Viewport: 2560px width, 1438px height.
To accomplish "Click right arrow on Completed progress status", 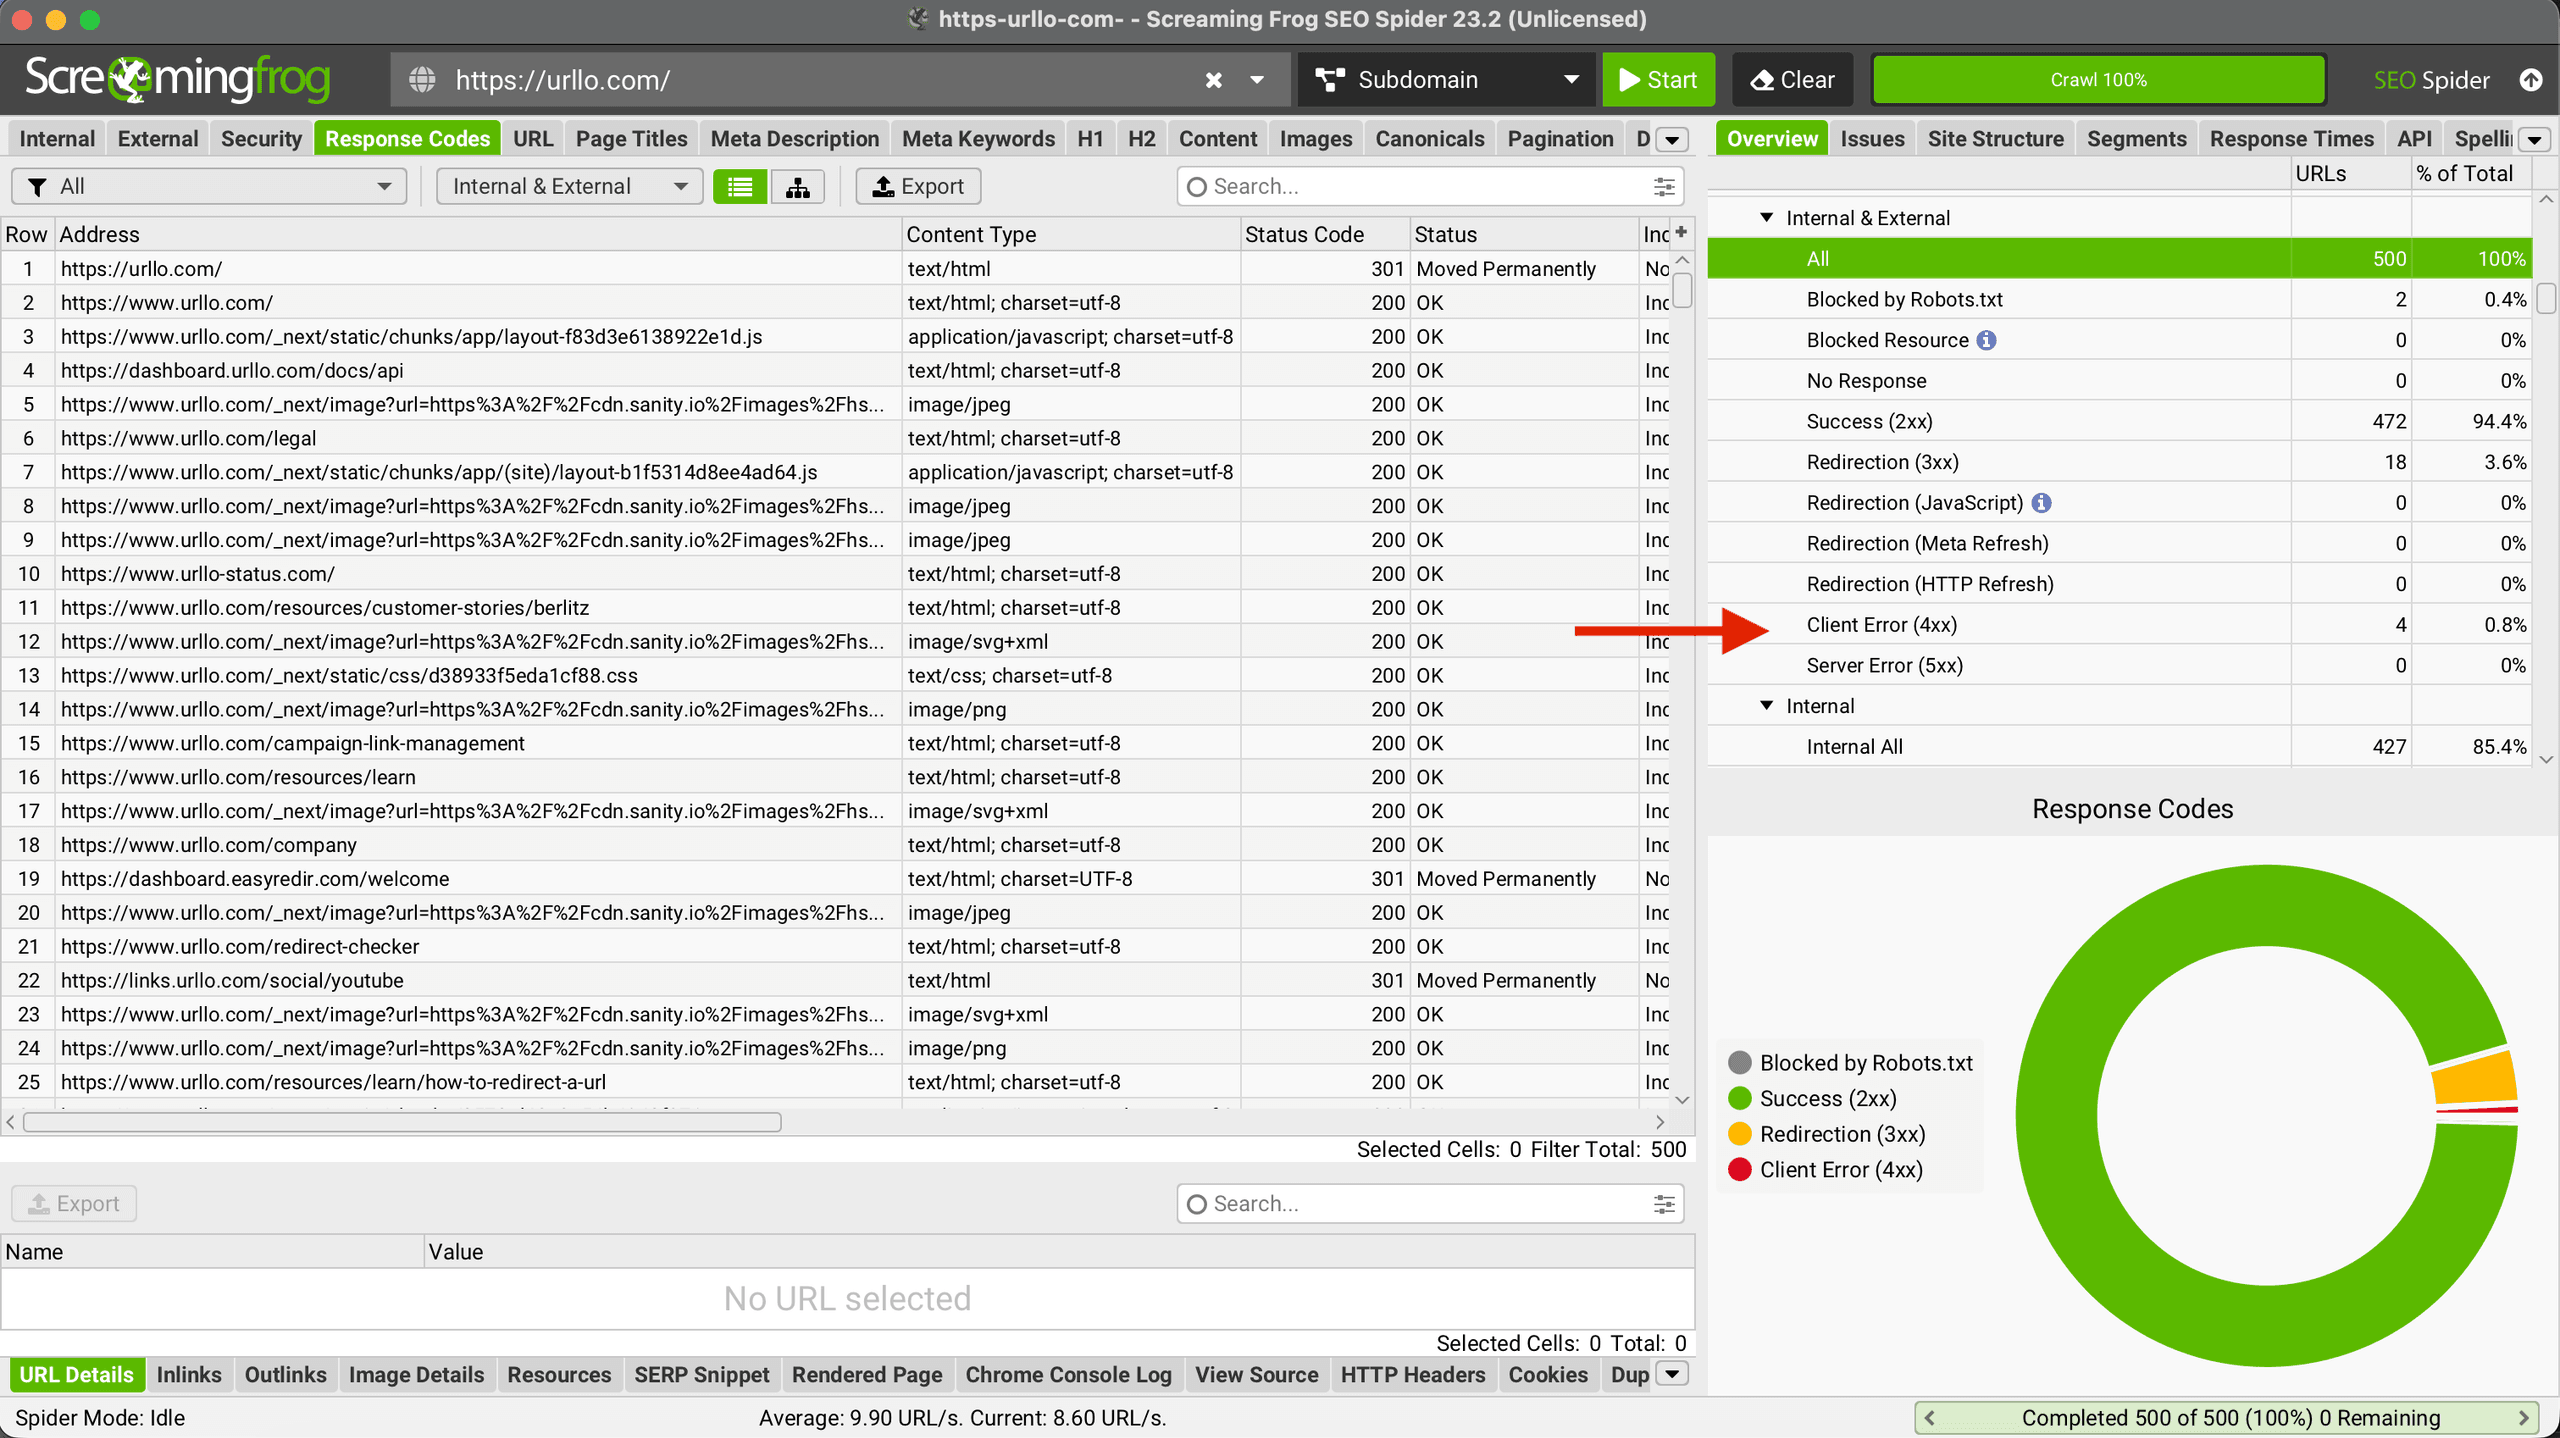I will click(2523, 1418).
